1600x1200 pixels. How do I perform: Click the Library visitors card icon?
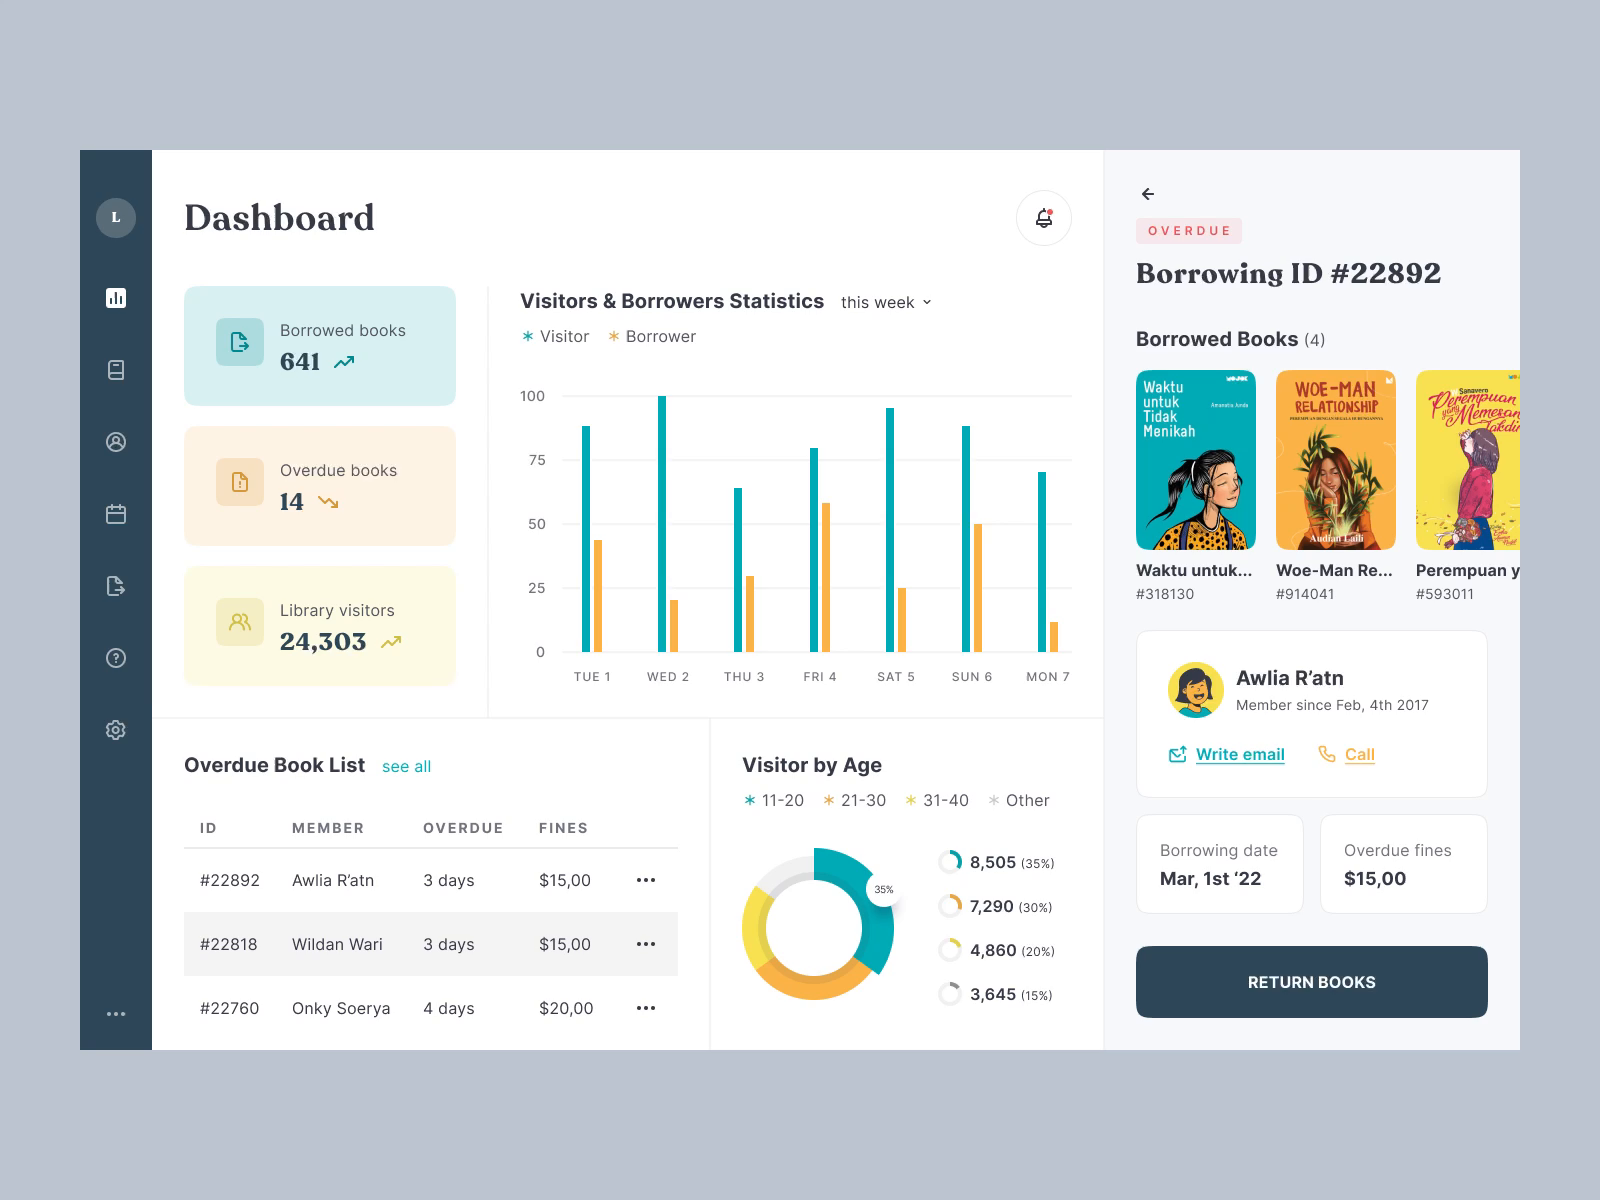coord(240,622)
